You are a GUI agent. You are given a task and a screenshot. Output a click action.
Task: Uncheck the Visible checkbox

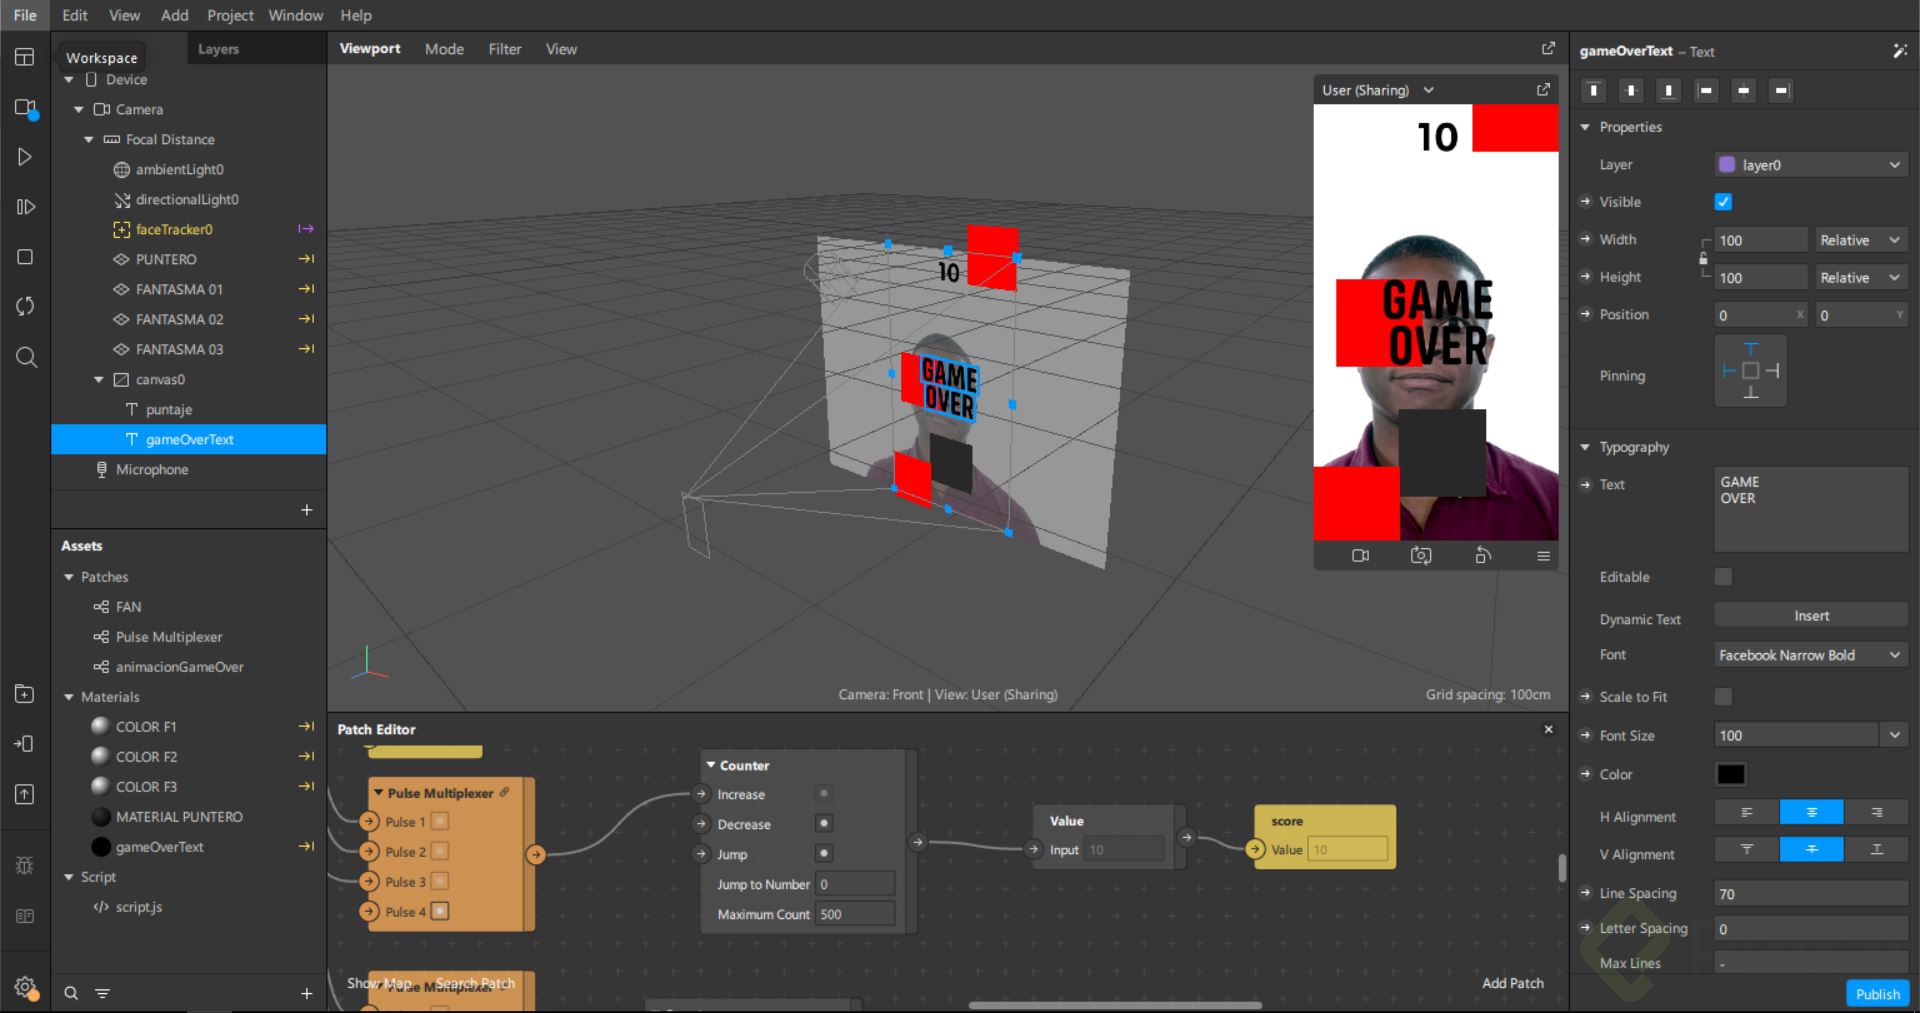tap(1723, 202)
